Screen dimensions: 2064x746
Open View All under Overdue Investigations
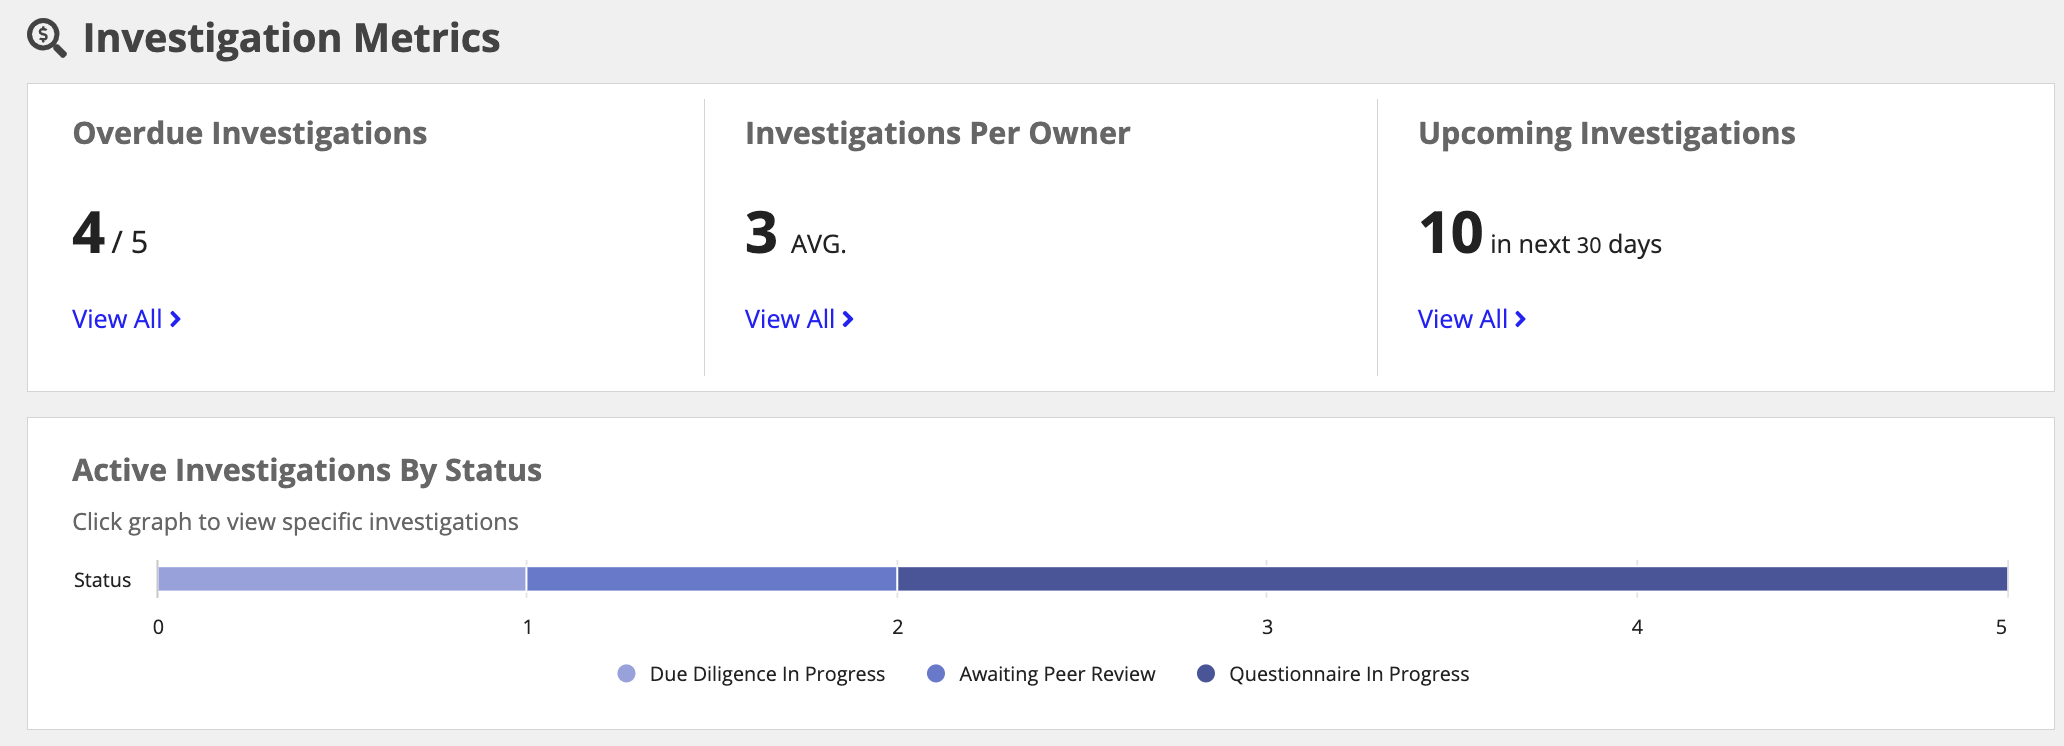tap(126, 319)
